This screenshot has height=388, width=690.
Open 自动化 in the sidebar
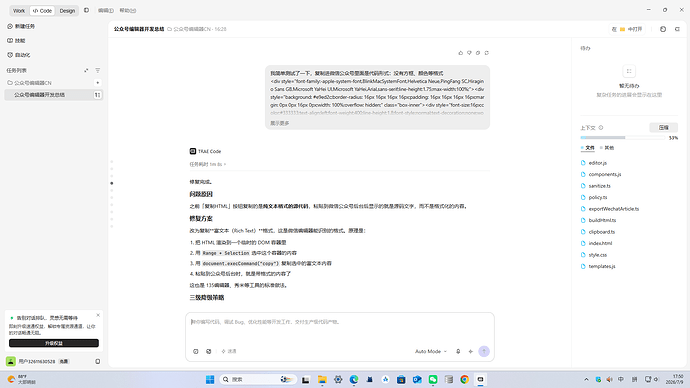tap(19, 55)
